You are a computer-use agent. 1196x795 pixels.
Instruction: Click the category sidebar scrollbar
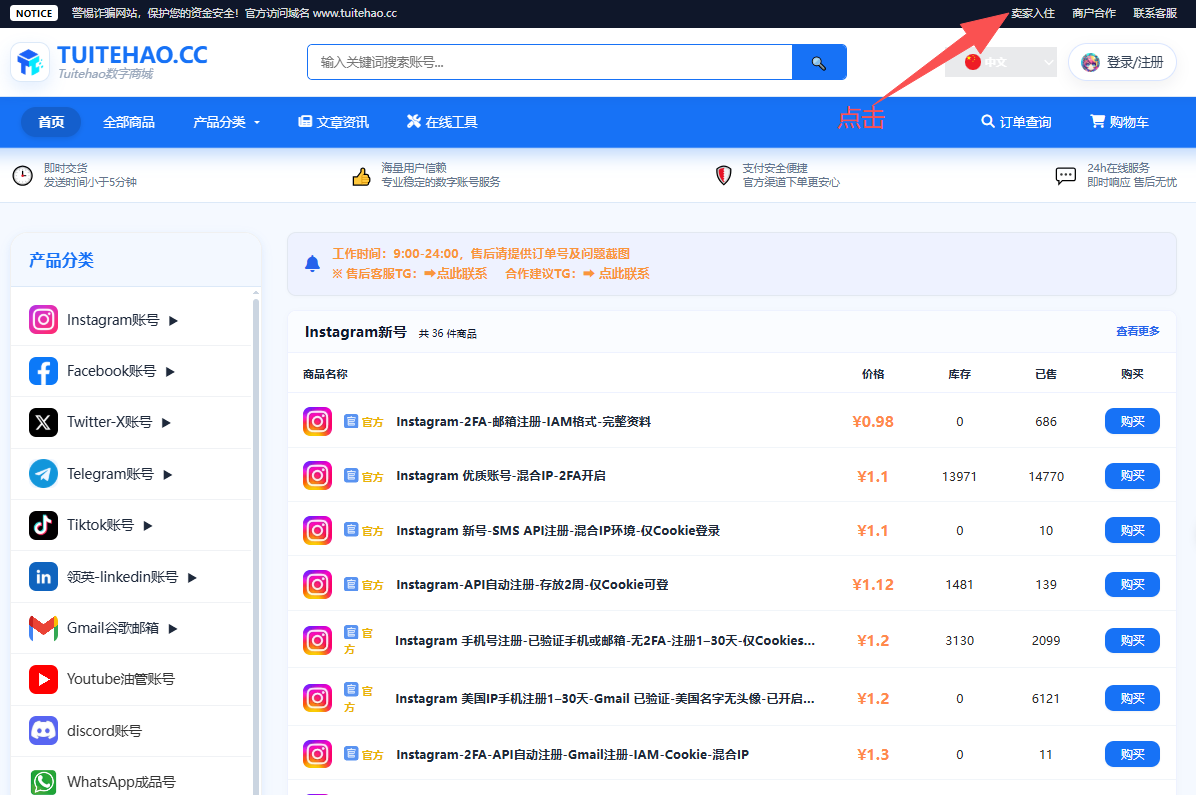pos(256,546)
